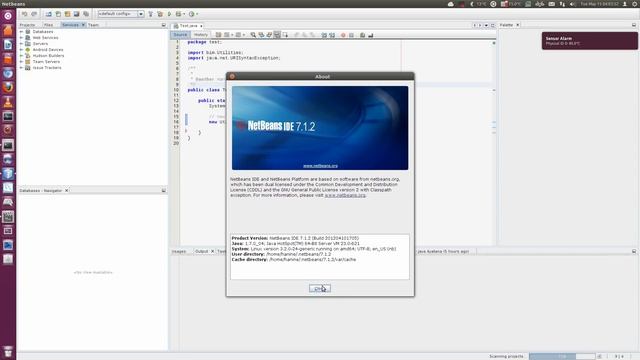The image size is (640, 360).
Task: Click Stop Macro Recording icon
Action: [351, 35]
